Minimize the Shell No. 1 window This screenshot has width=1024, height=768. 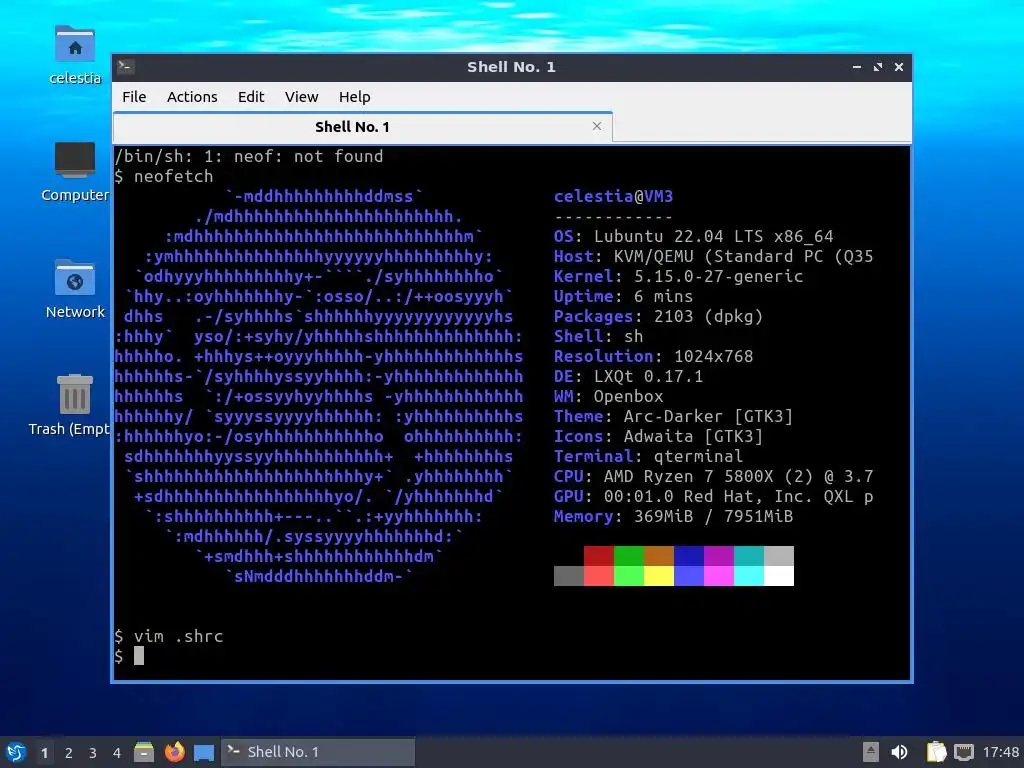(857, 67)
